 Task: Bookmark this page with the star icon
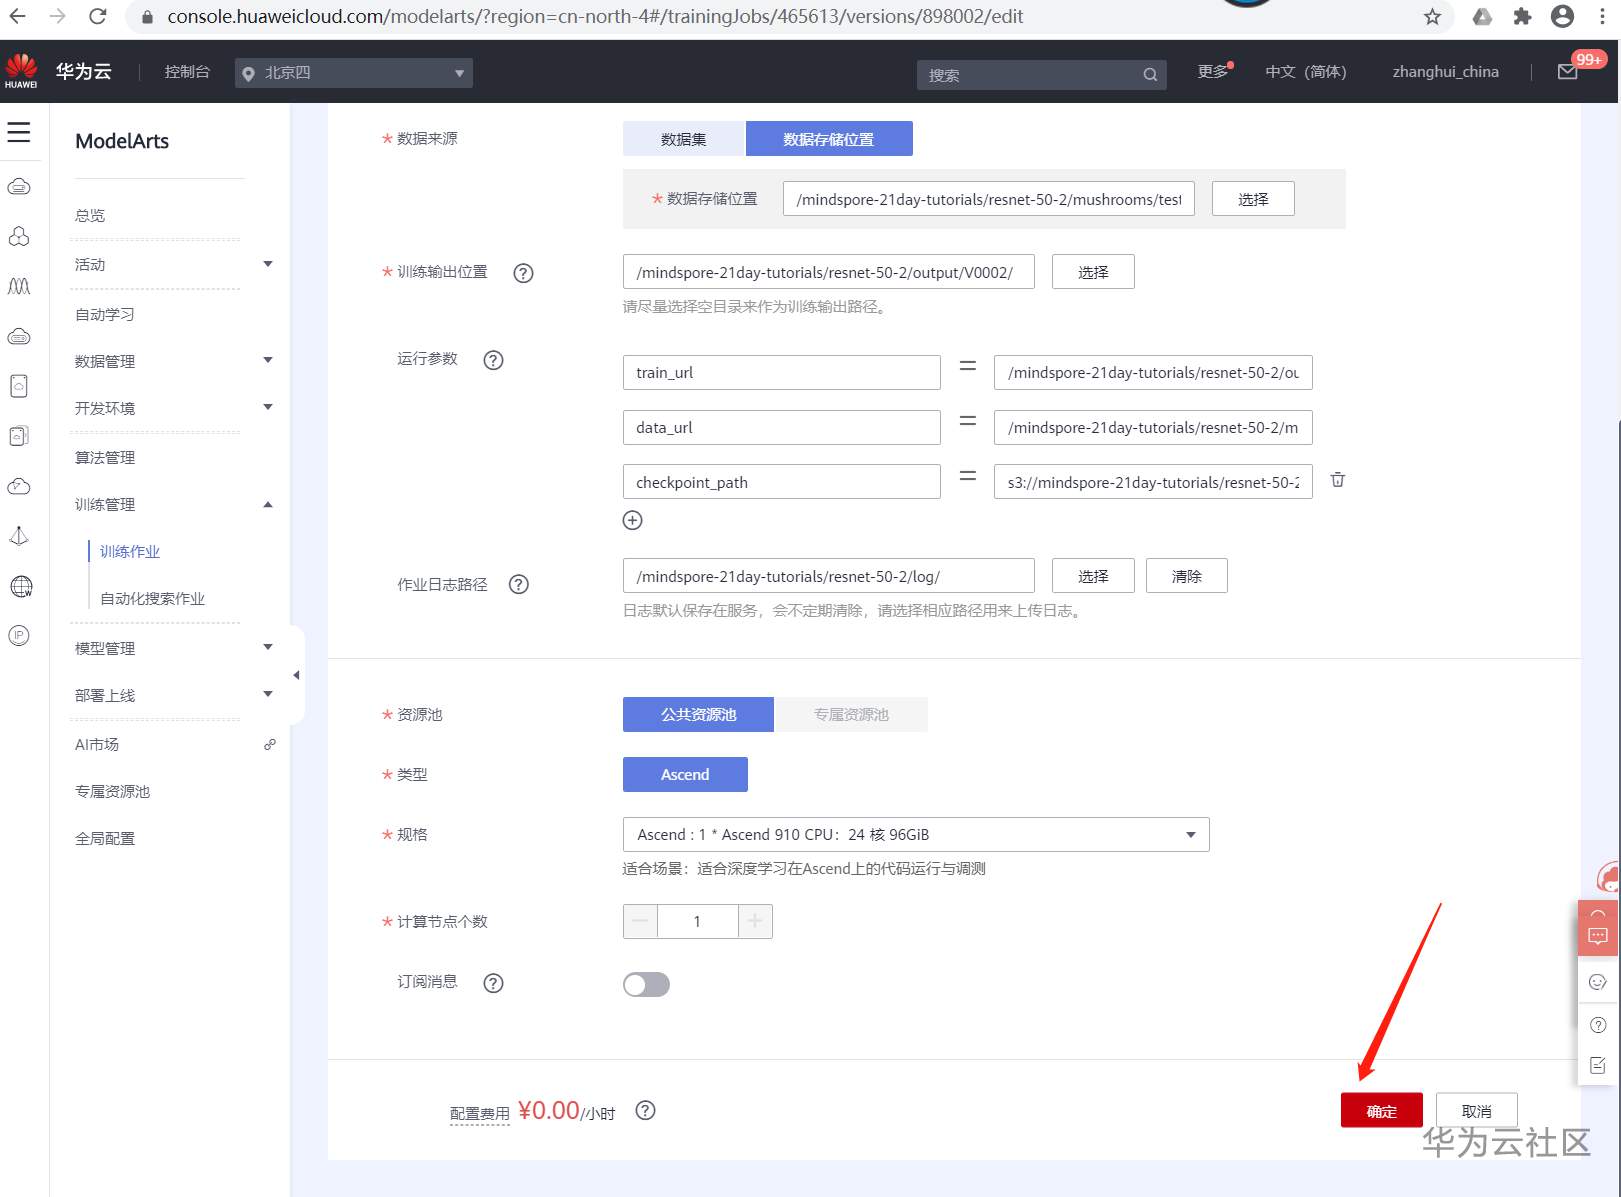(1433, 16)
